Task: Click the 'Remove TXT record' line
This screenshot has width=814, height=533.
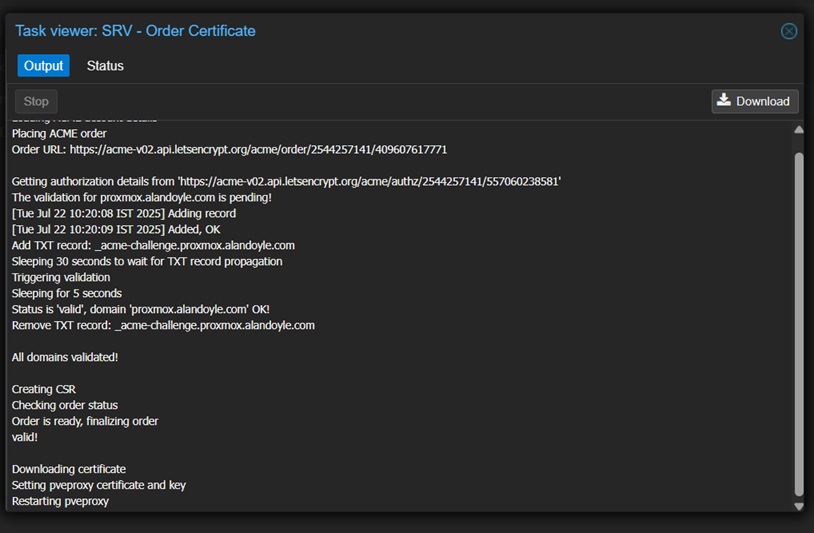Action: [x=164, y=325]
